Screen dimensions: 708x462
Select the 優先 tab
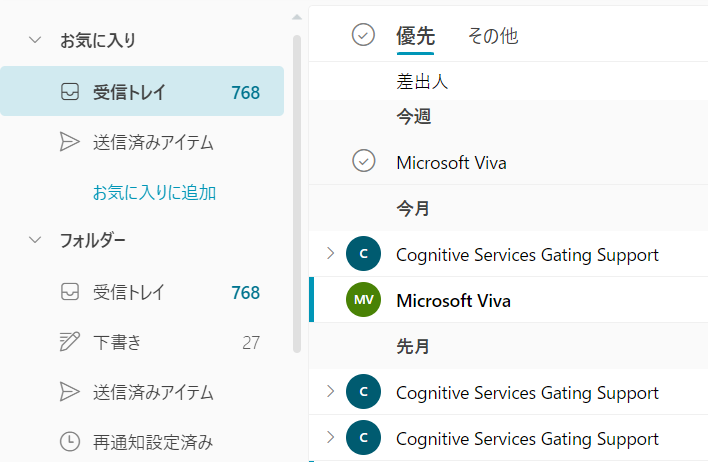(x=415, y=36)
